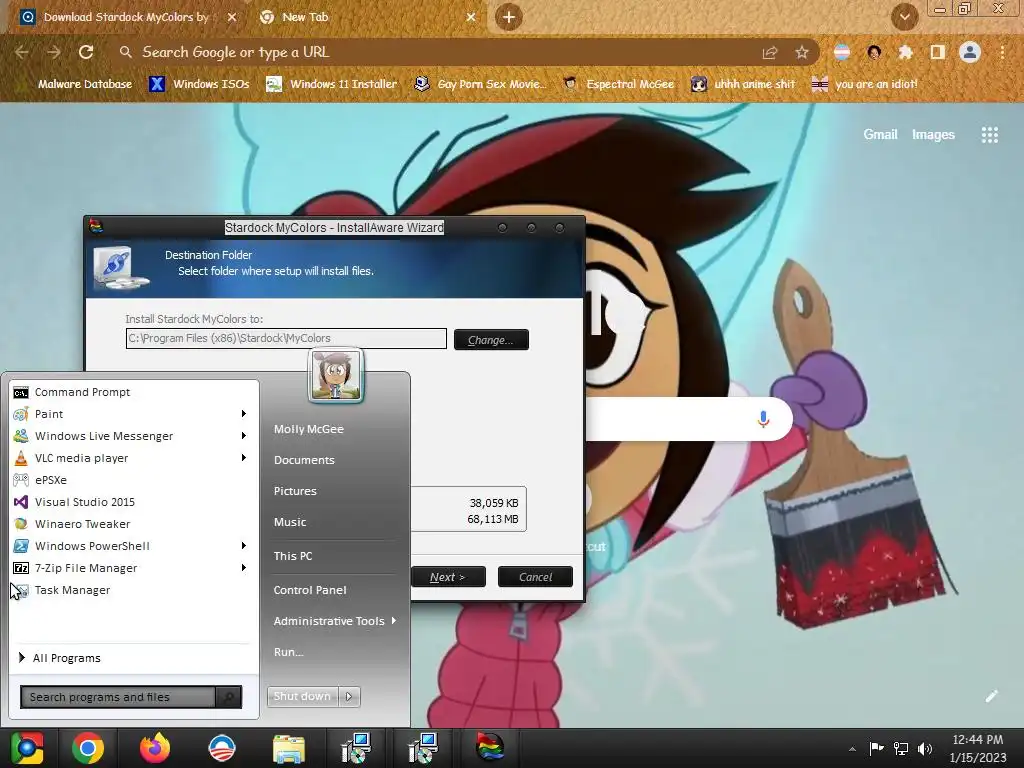
Task: Open Windows 11 Installer bookmark
Action: click(x=332, y=84)
